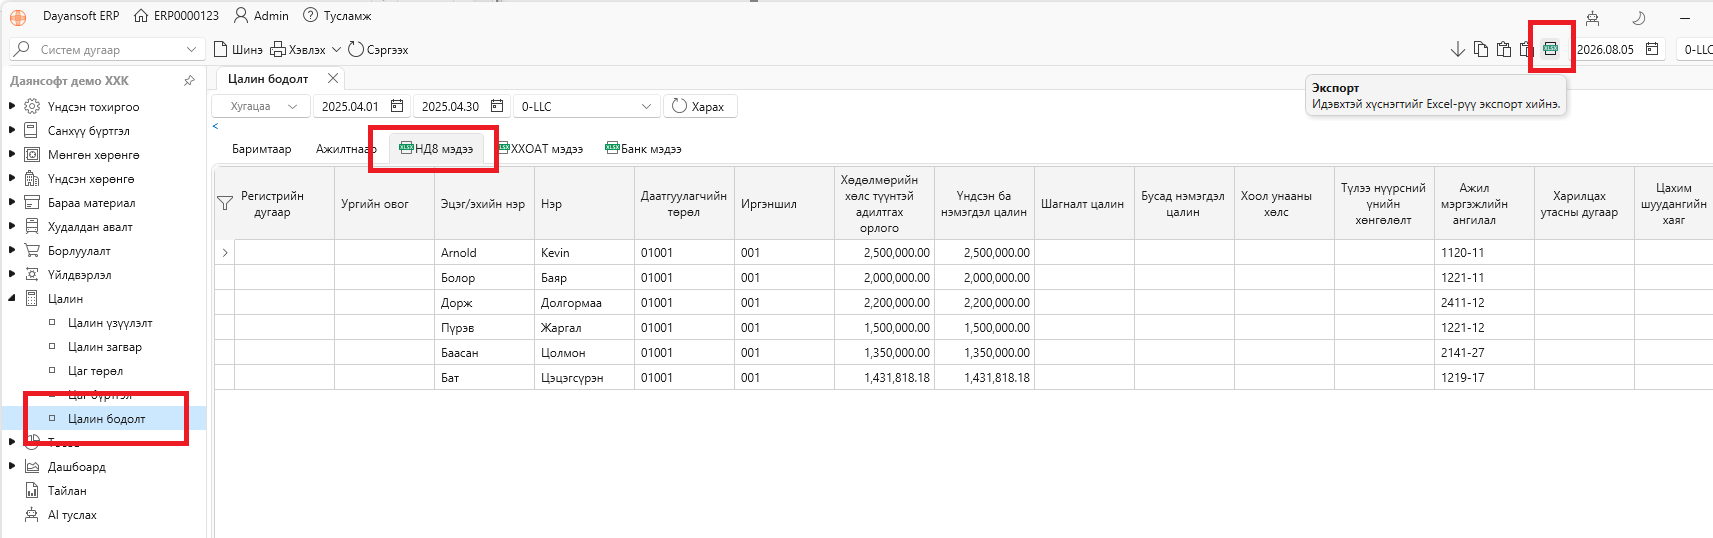Switch to Банк мэдээ tab
The image size is (1713, 538).
click(643, 149)
